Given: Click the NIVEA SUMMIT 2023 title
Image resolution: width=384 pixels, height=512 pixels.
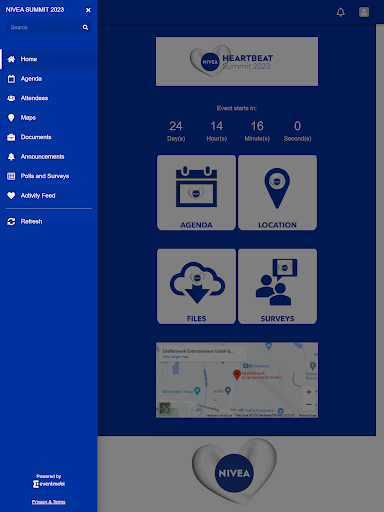Looking at the screenshot, I should (35, 10).
